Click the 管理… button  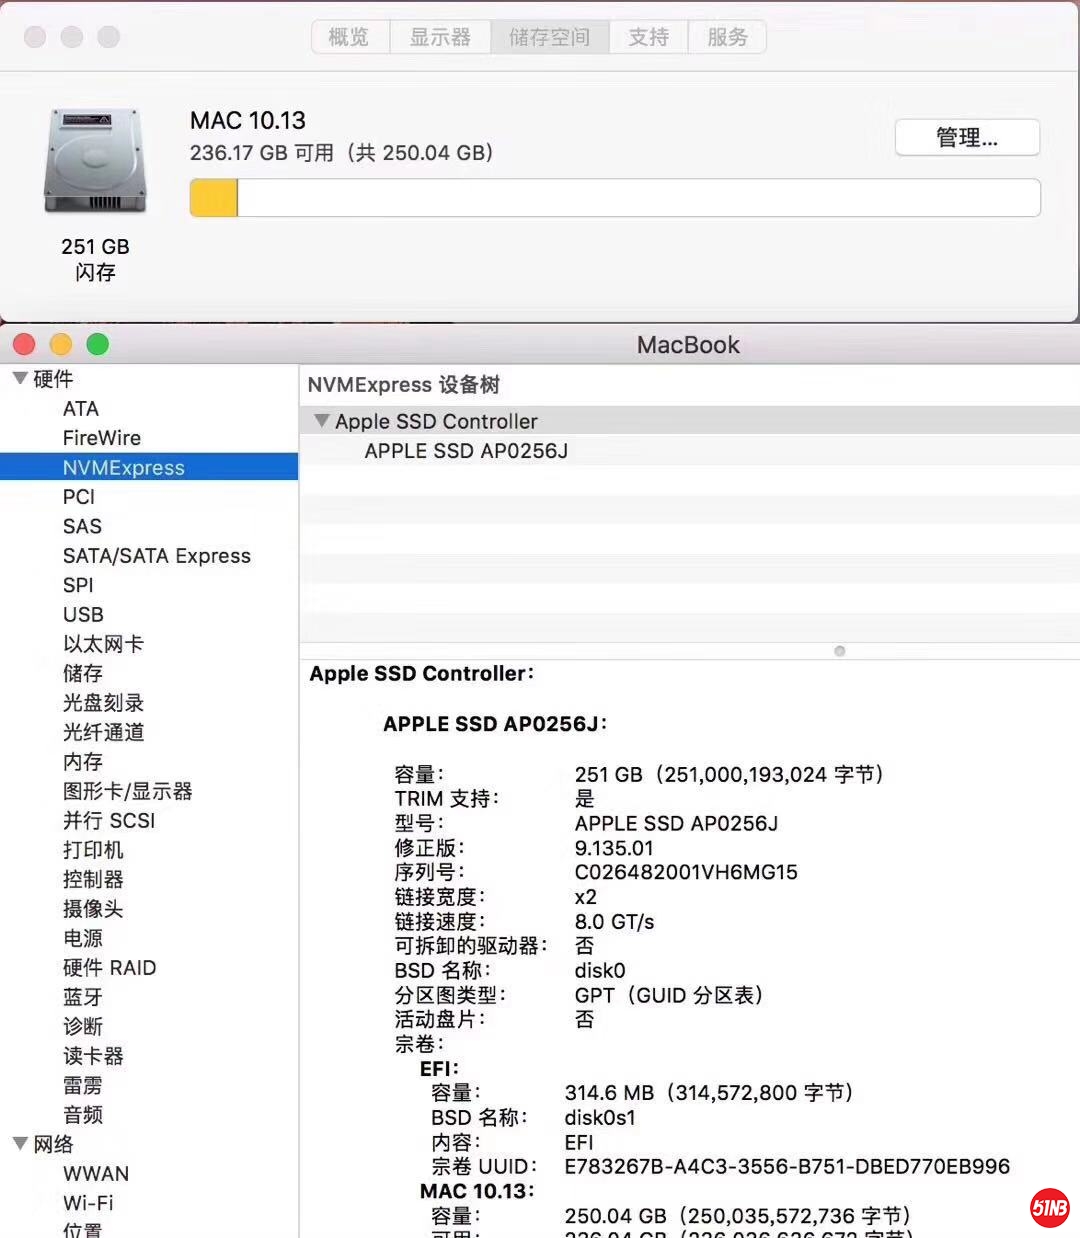[x=966, y=137]
